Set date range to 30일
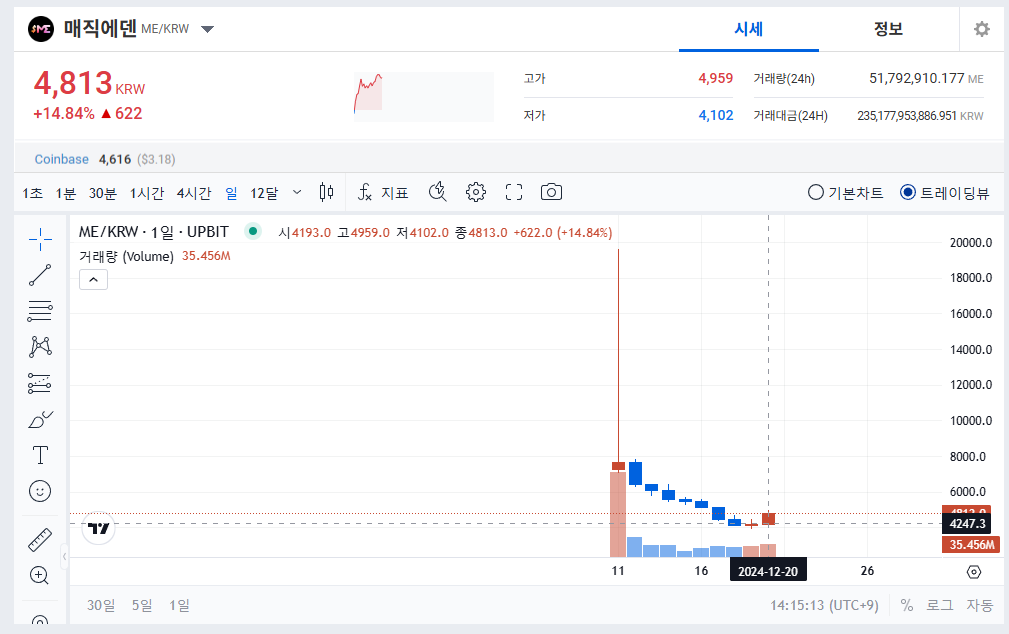This screenshot has height=634, width=1009. (x=101, y=605)
